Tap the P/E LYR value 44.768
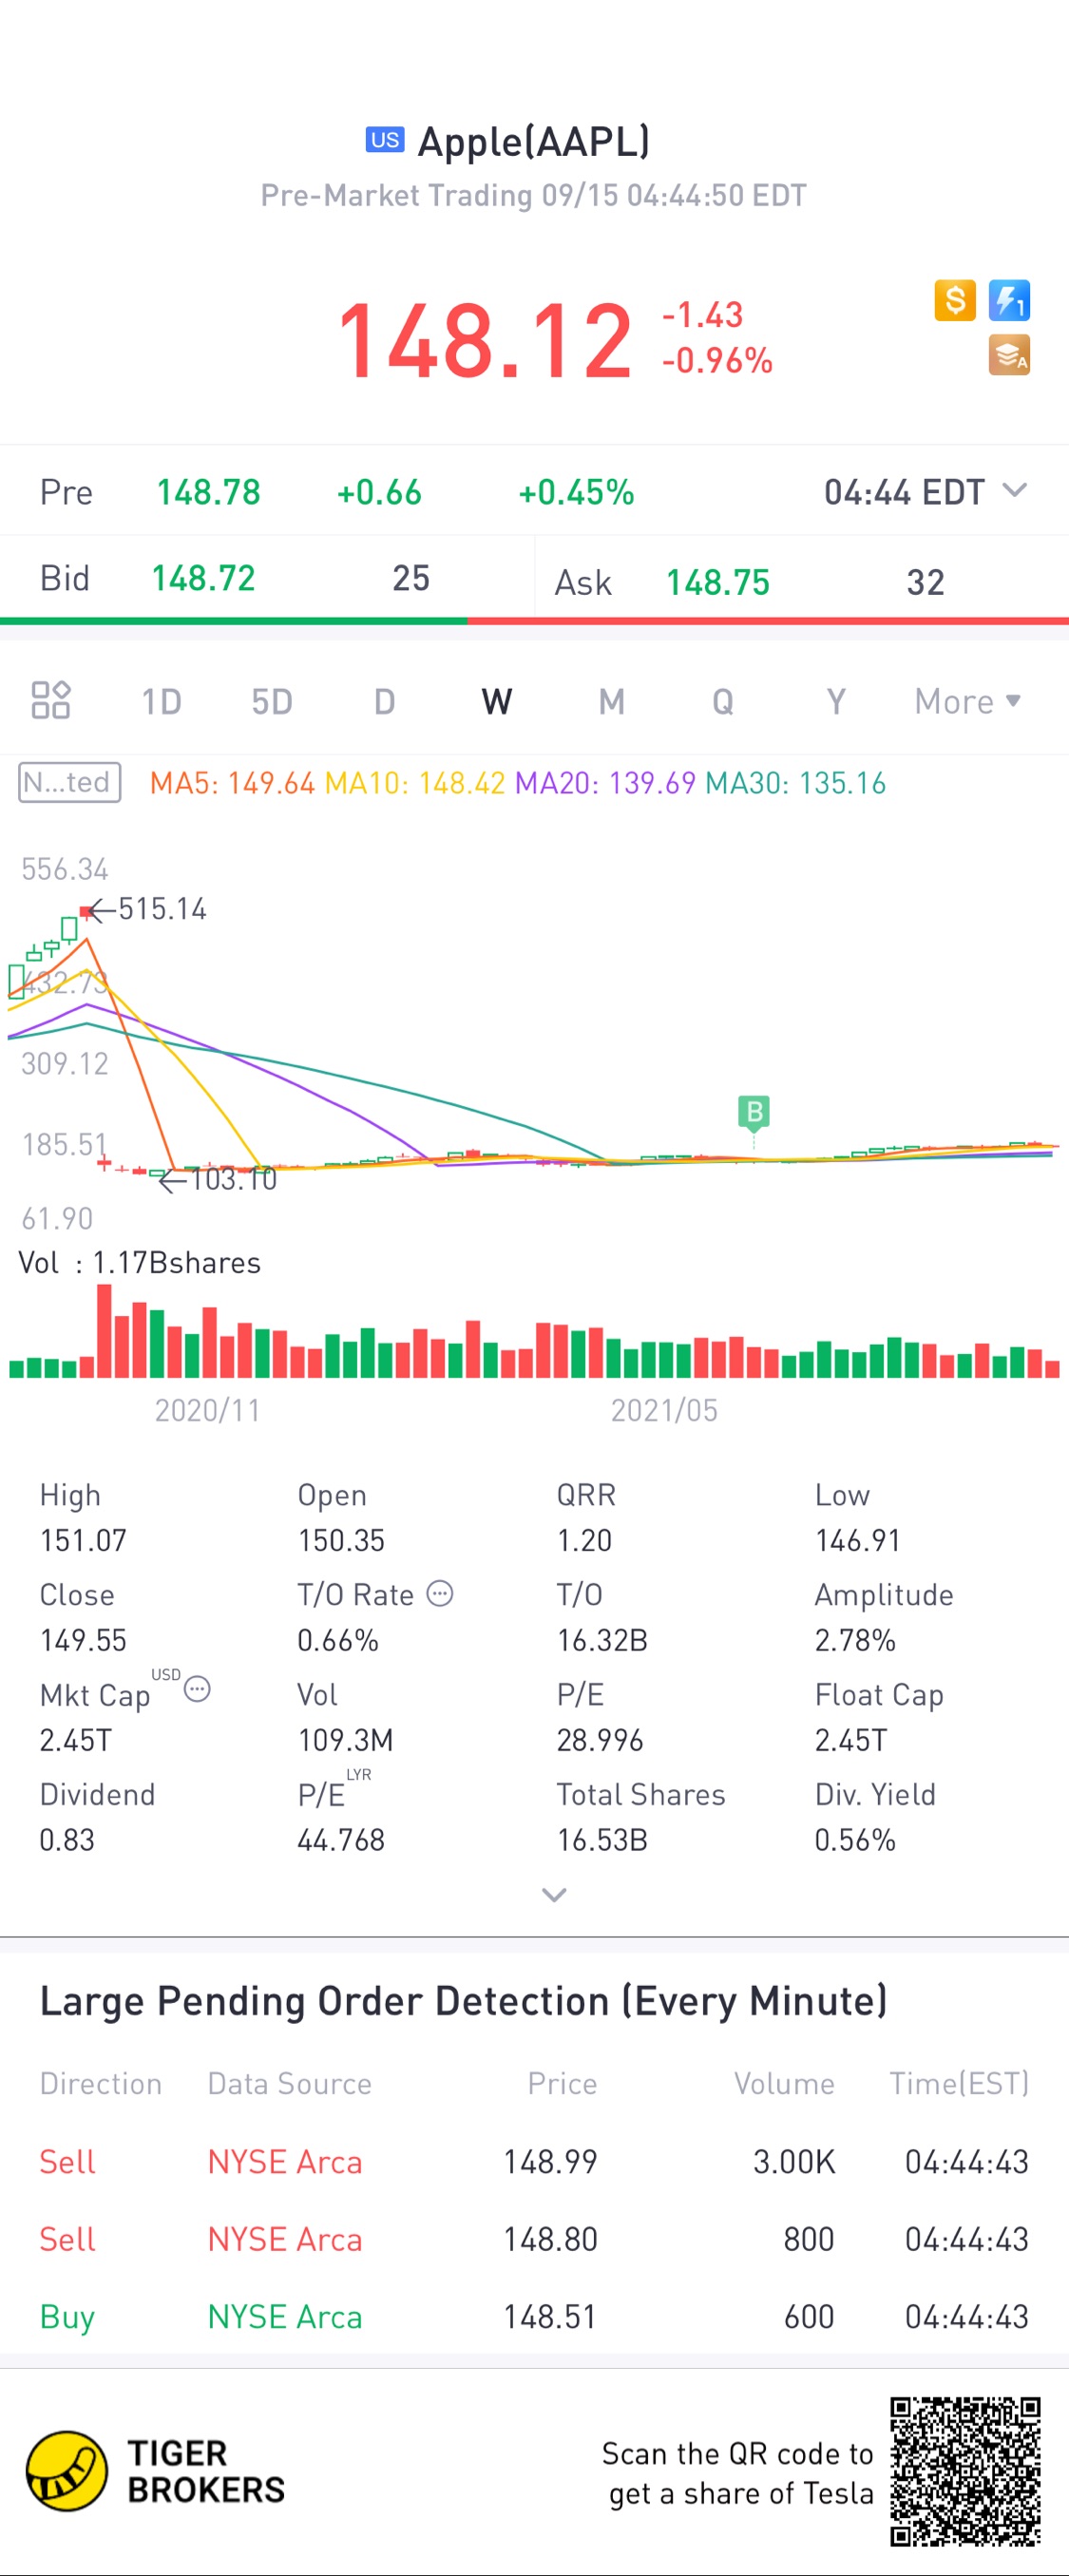The width and height of the screenshot is (1069, 2576). click(x=341, y=1840)
